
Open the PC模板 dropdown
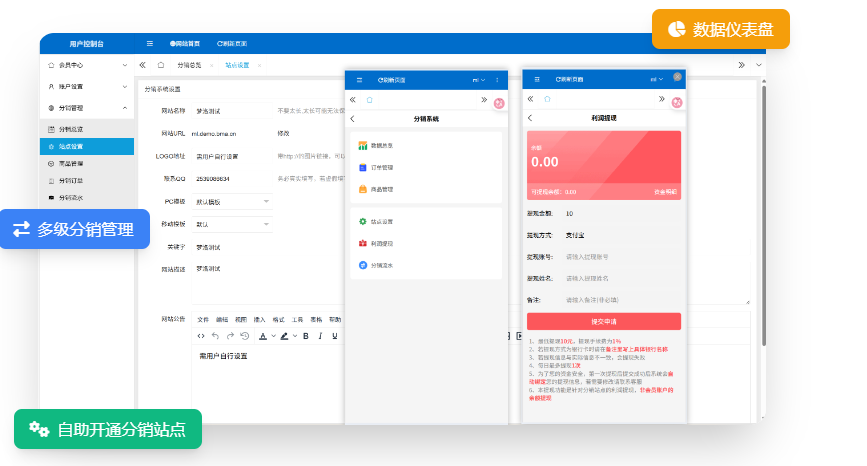232,201
